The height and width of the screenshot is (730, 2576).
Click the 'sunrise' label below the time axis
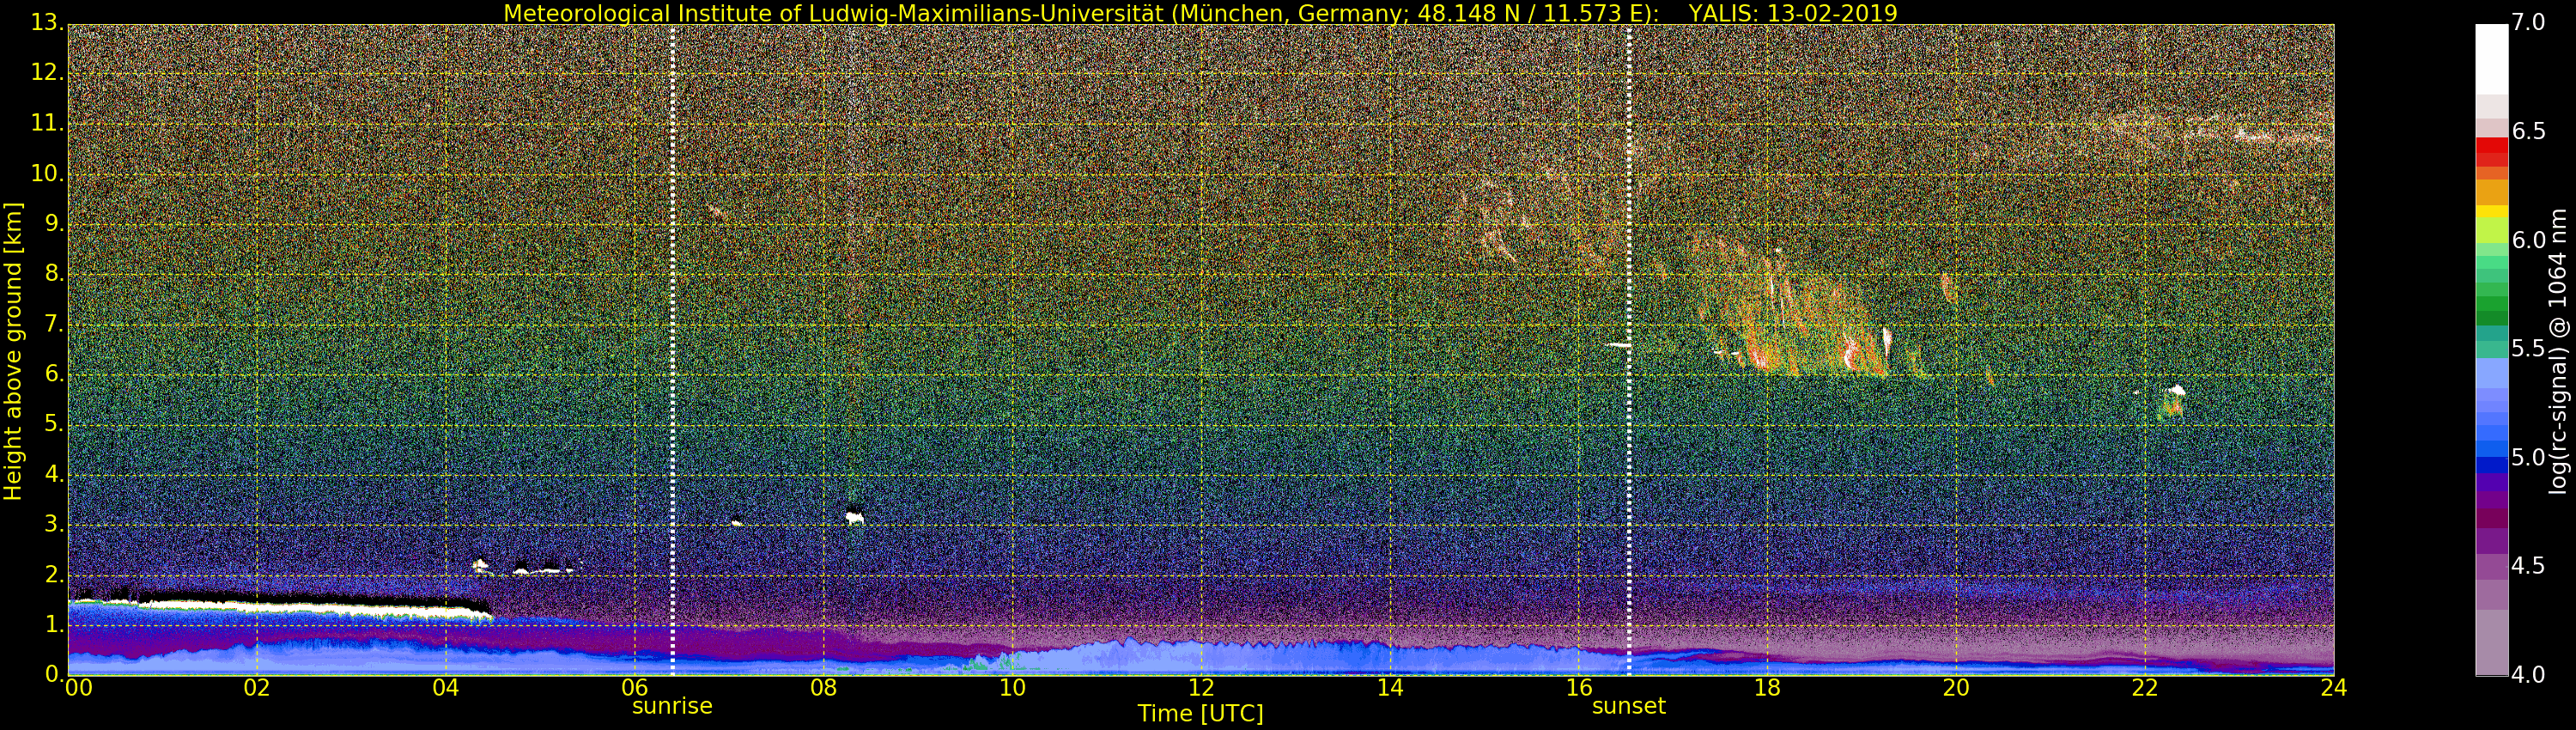[672, 706]
